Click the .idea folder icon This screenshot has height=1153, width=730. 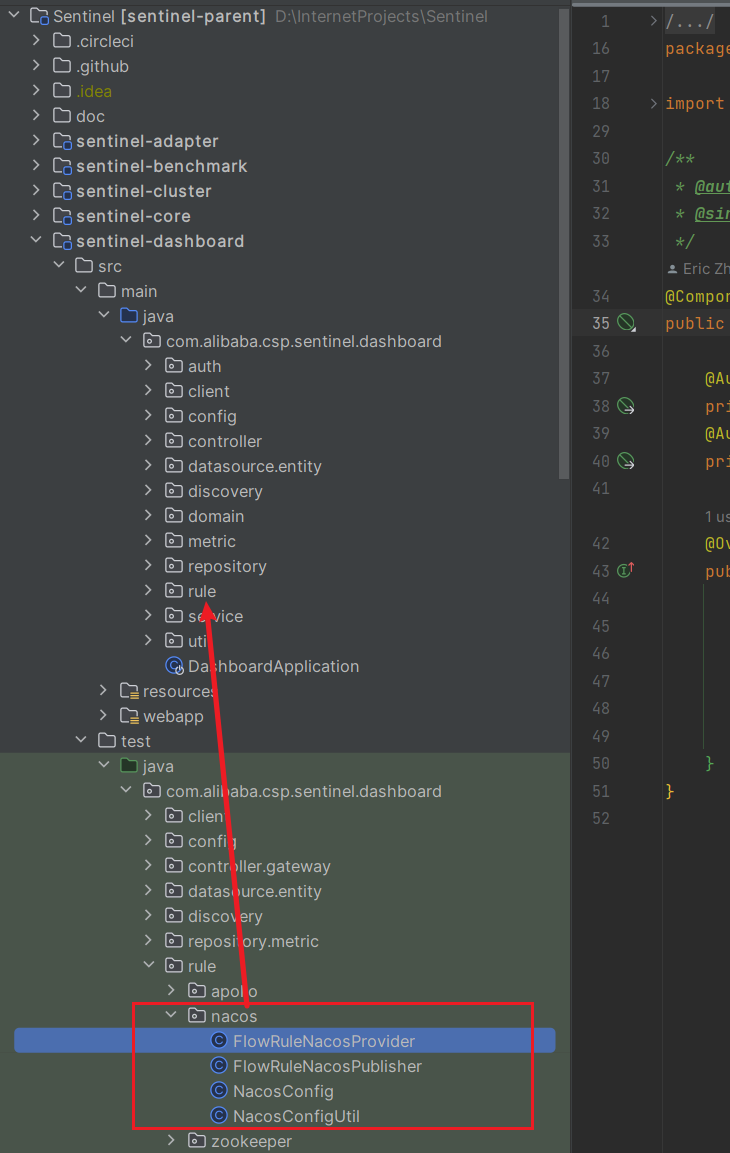[62, 90]
